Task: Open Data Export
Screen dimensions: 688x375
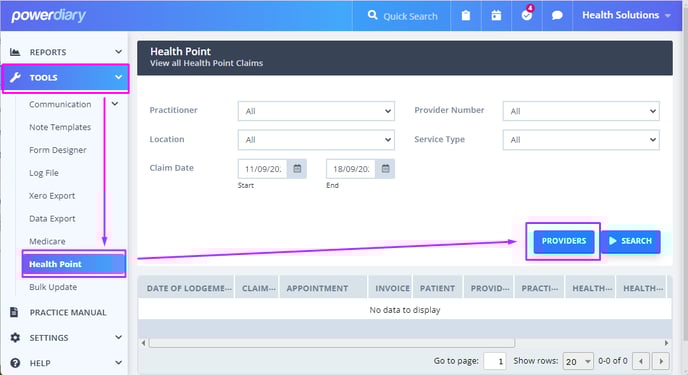Action: tap(52, 218)
